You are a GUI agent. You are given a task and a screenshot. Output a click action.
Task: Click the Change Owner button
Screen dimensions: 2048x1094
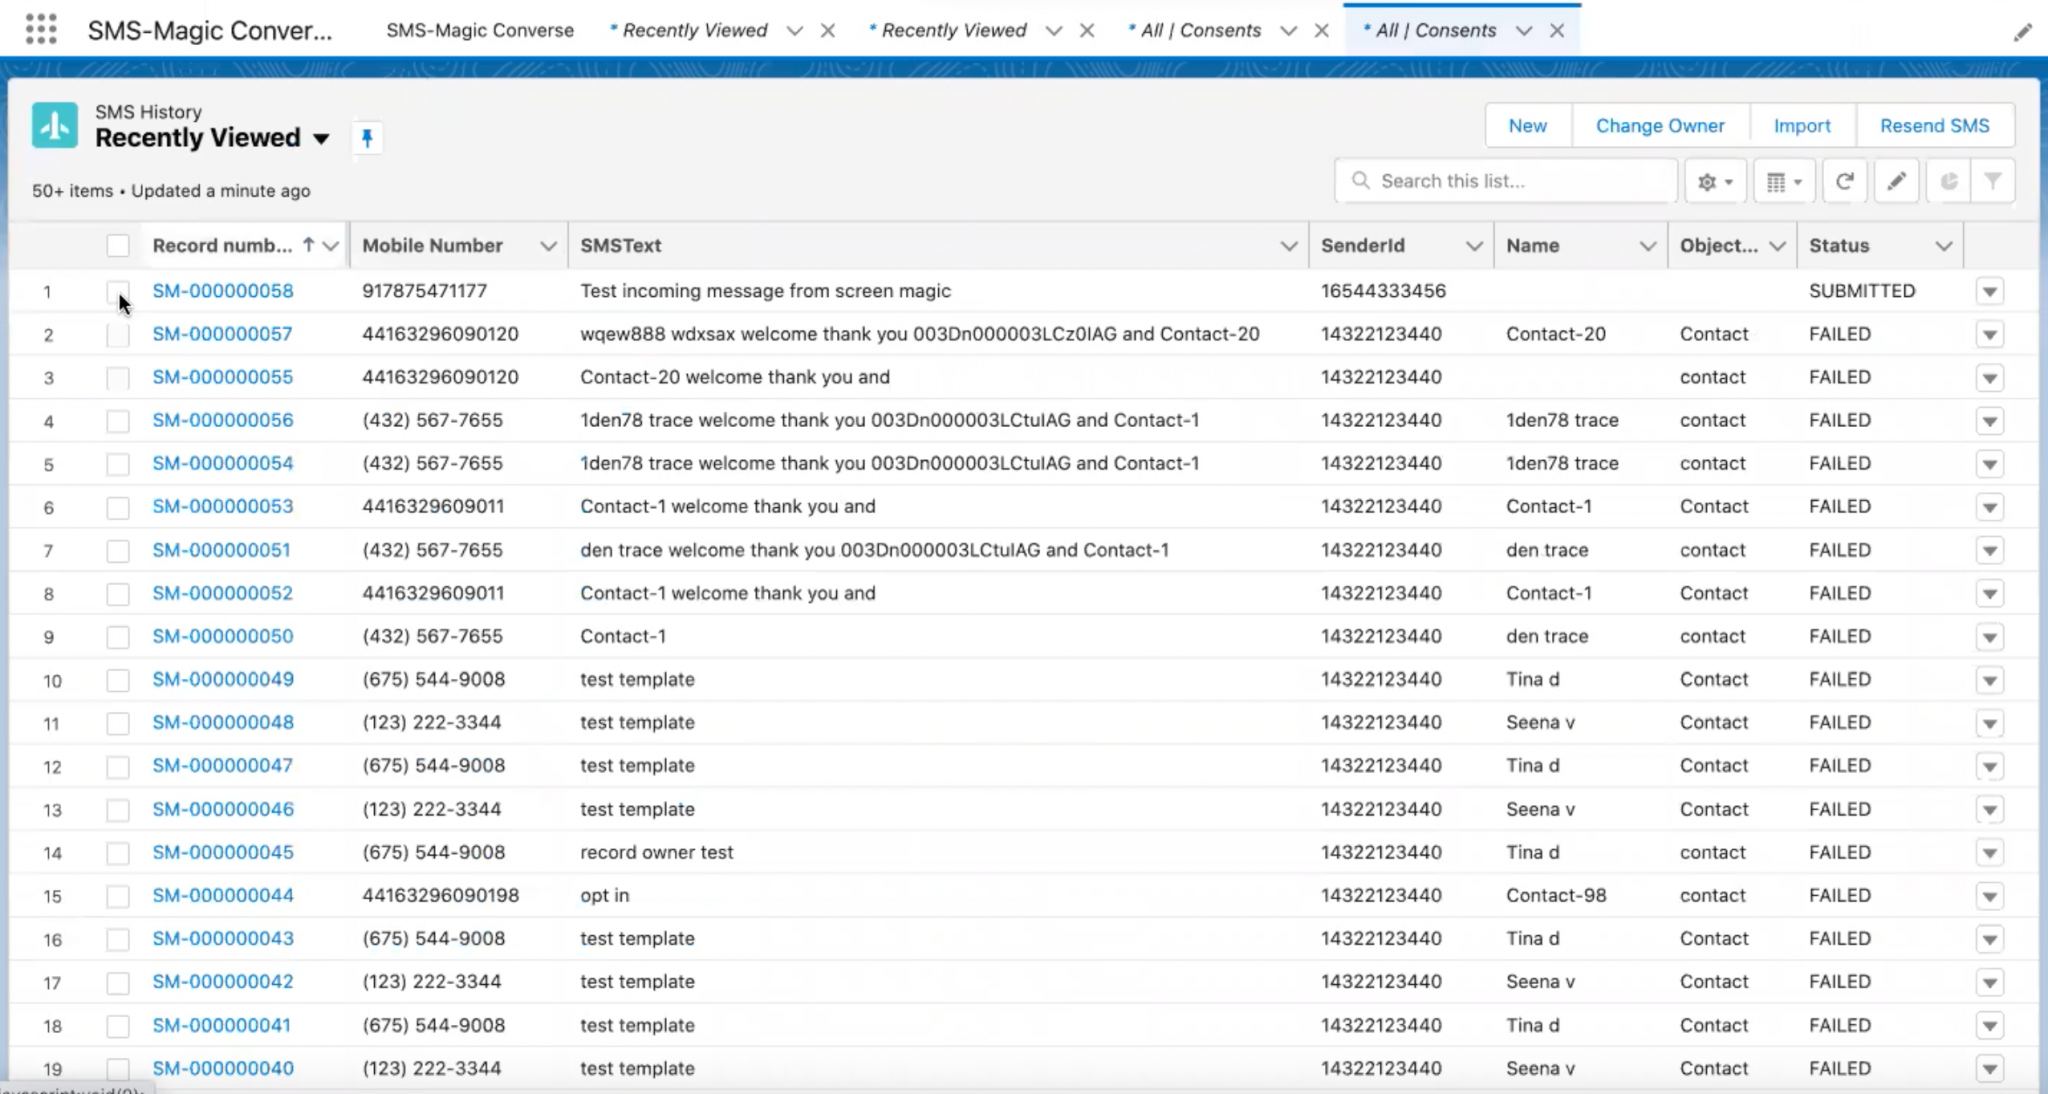1660,126
